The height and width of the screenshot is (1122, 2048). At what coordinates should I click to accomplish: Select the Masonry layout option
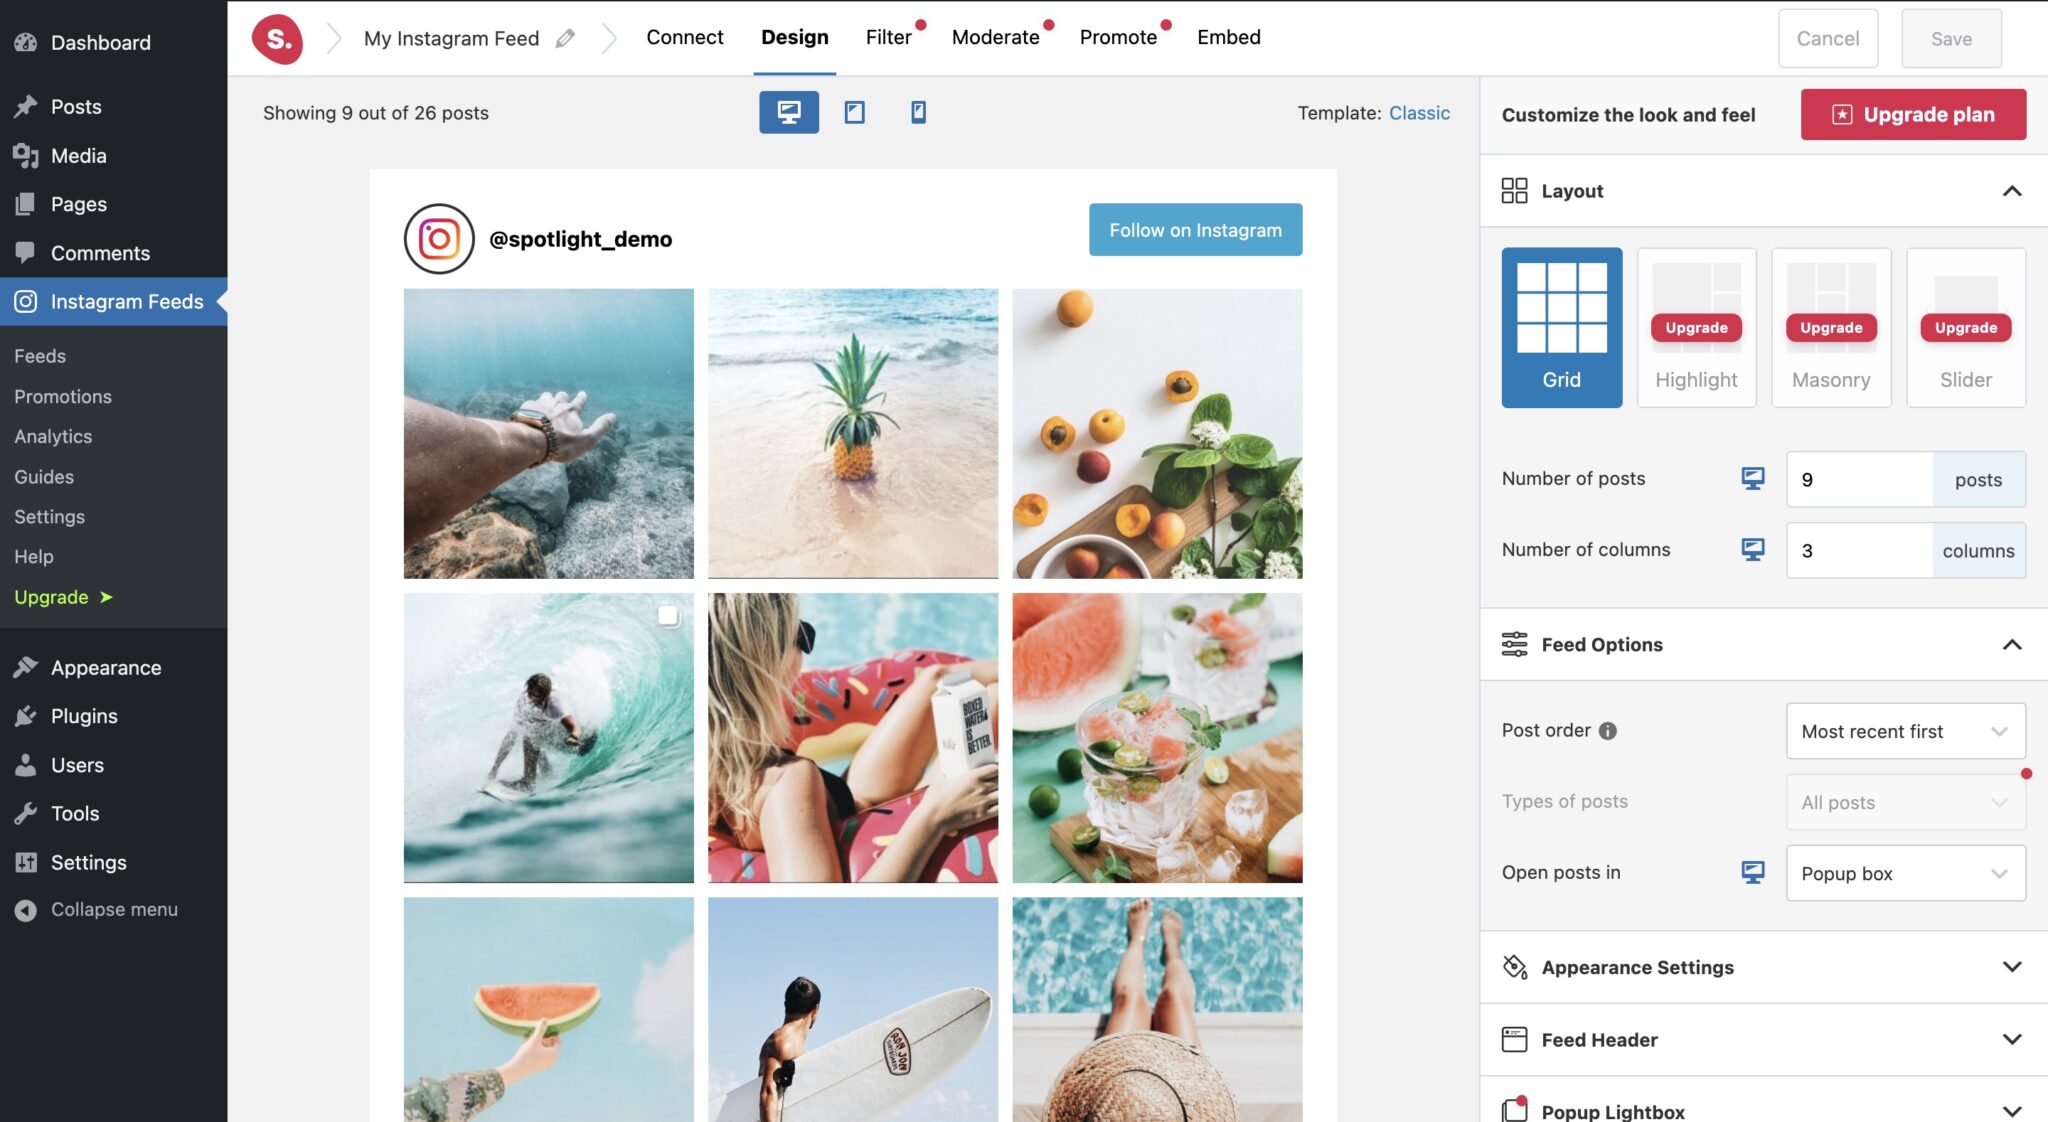point(1831,327)
